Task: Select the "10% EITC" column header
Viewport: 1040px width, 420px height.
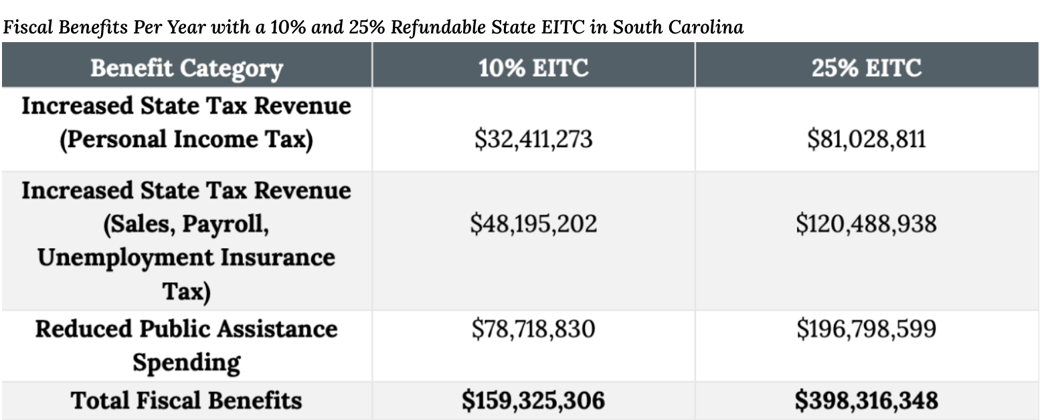Action: click(533, 68)
